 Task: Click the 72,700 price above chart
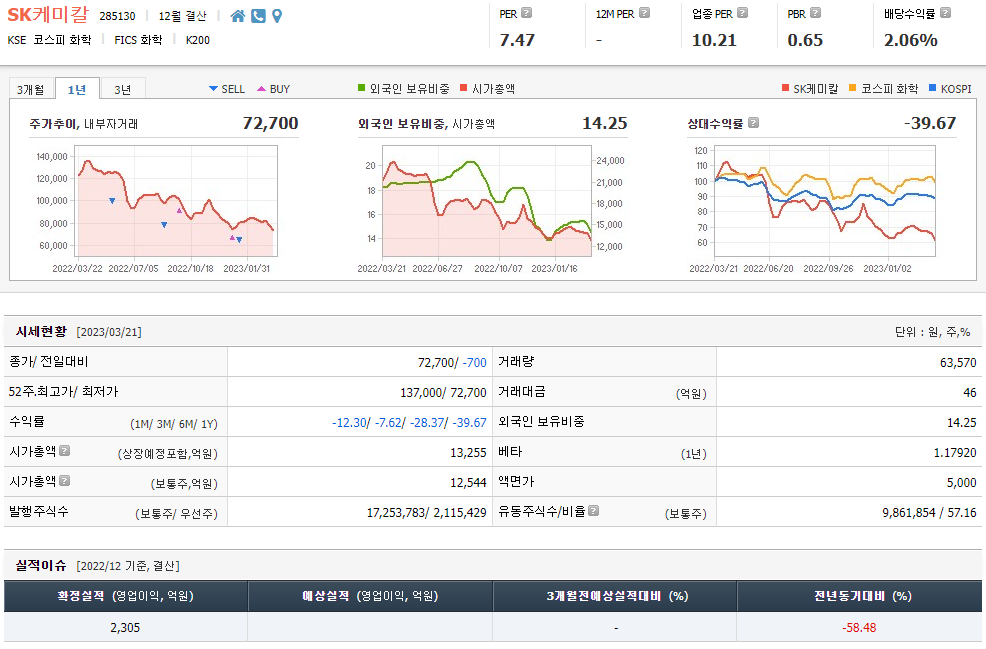(270, 123)
